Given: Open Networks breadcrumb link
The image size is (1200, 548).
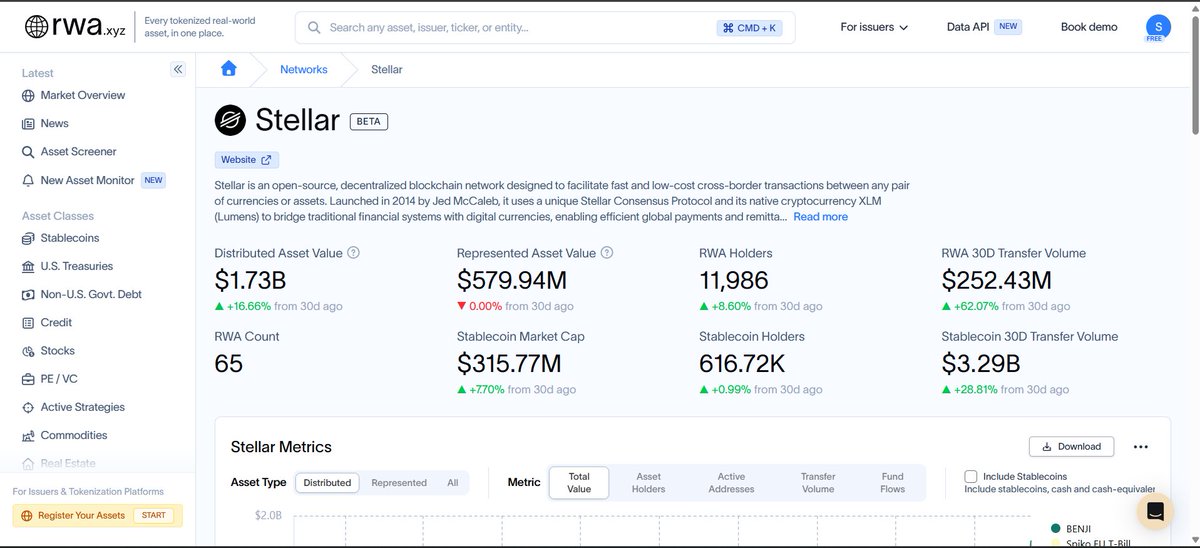Looking at the screenshot, I should (x=304, y=70).
